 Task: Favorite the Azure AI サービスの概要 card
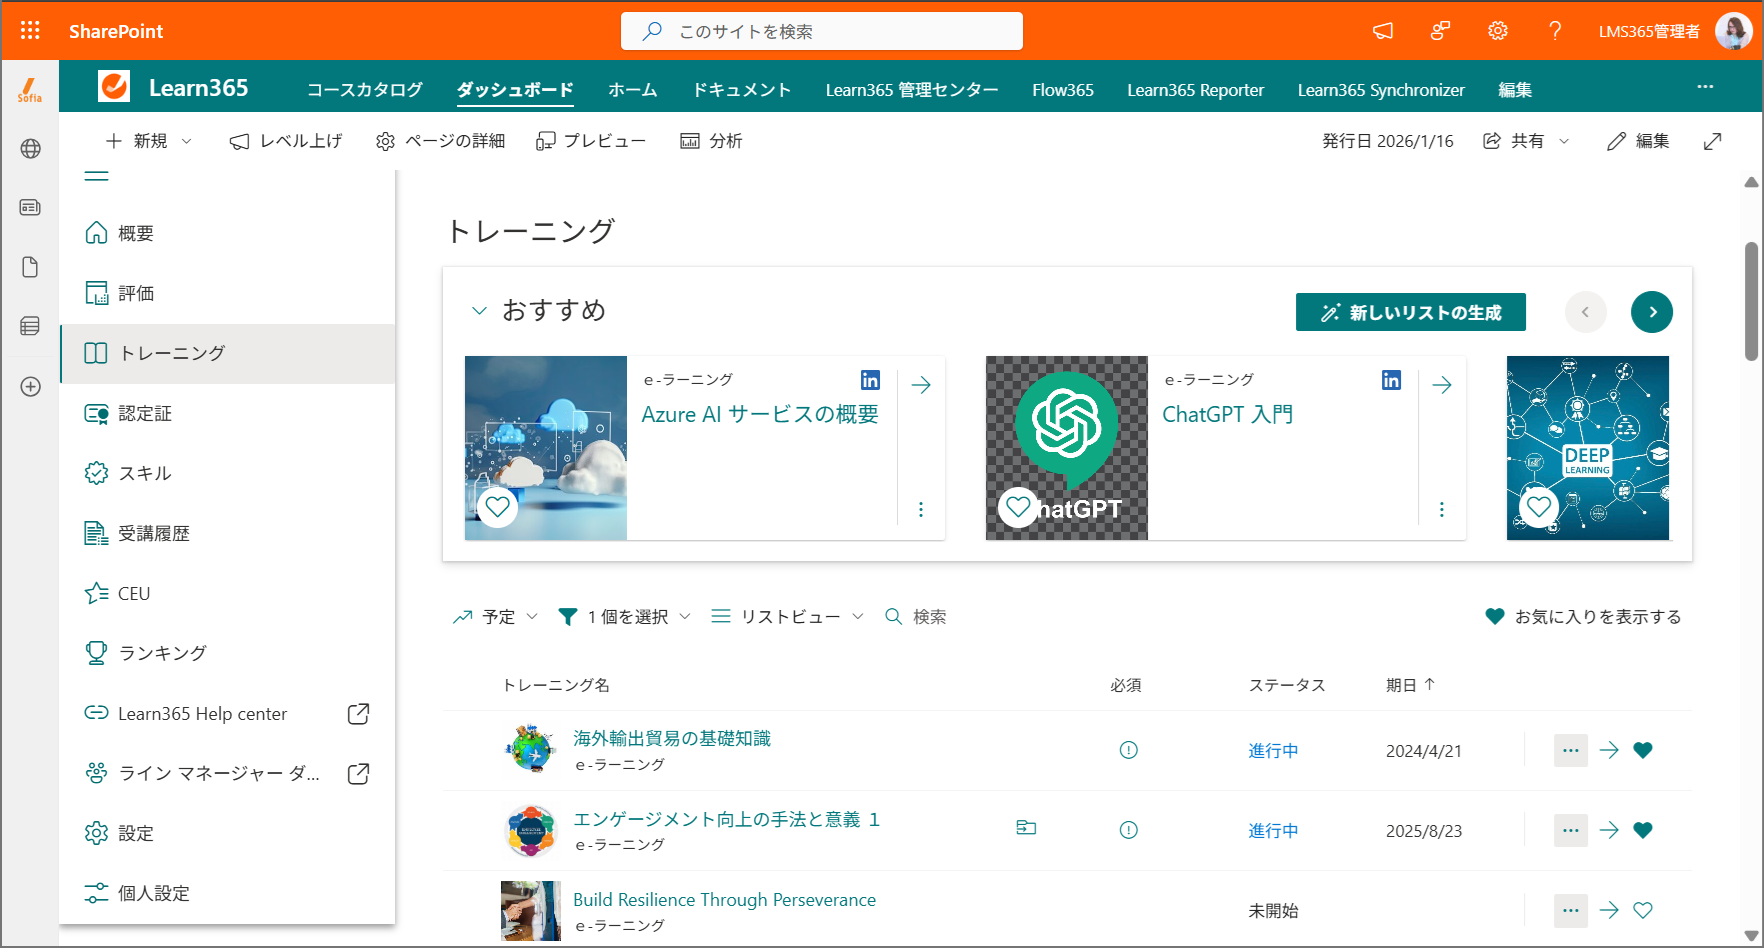[x=497, y=508]
